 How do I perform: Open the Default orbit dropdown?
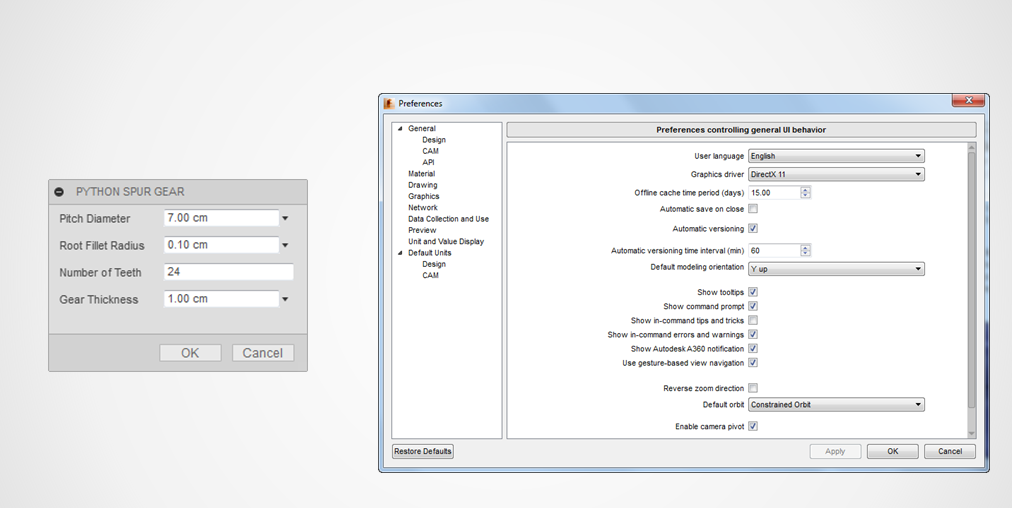pos(836,405)
